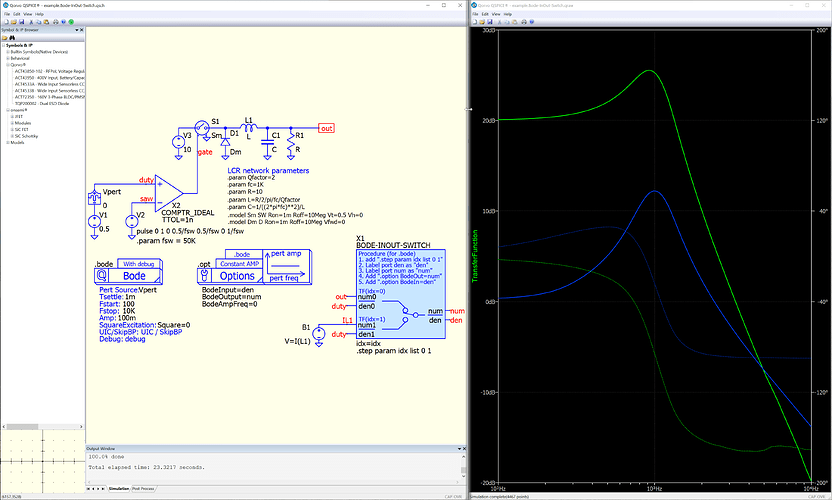Save the schematic with the floppy icon
The image size is (832, 500).
click(22, 22)
